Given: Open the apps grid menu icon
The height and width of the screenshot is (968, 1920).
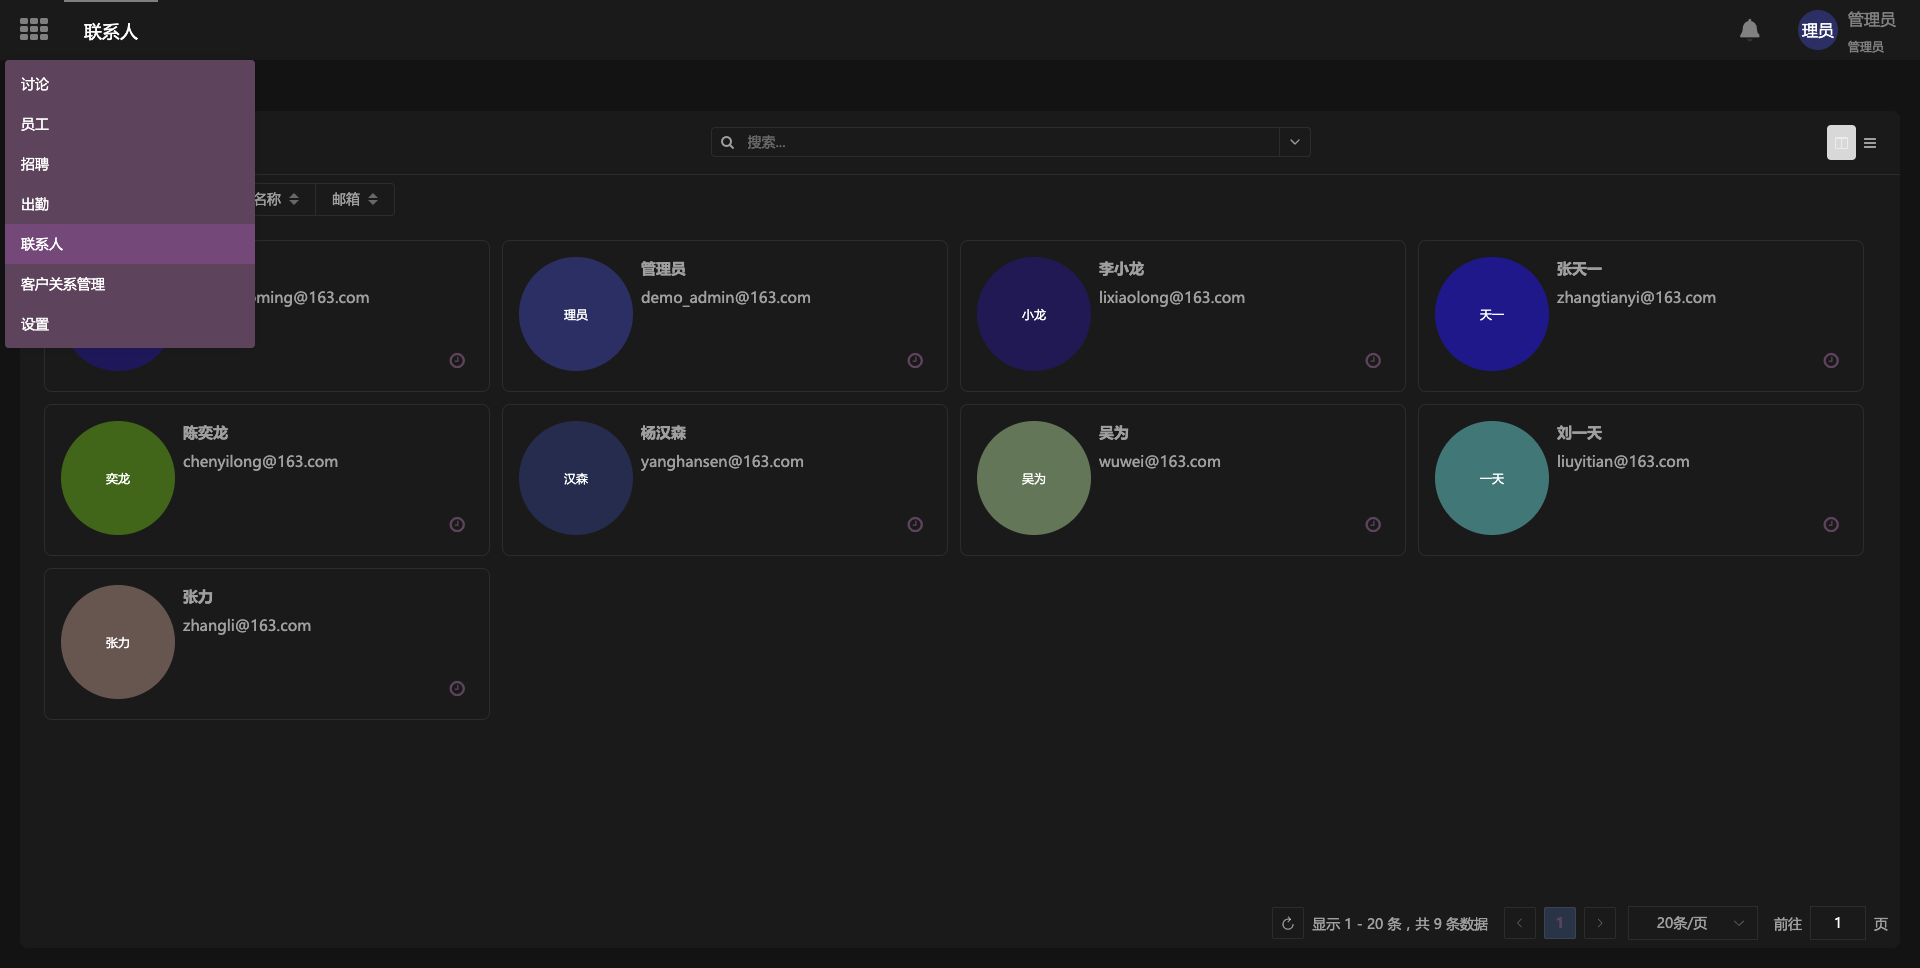Looking at the screenshot, I should [34, 30].
